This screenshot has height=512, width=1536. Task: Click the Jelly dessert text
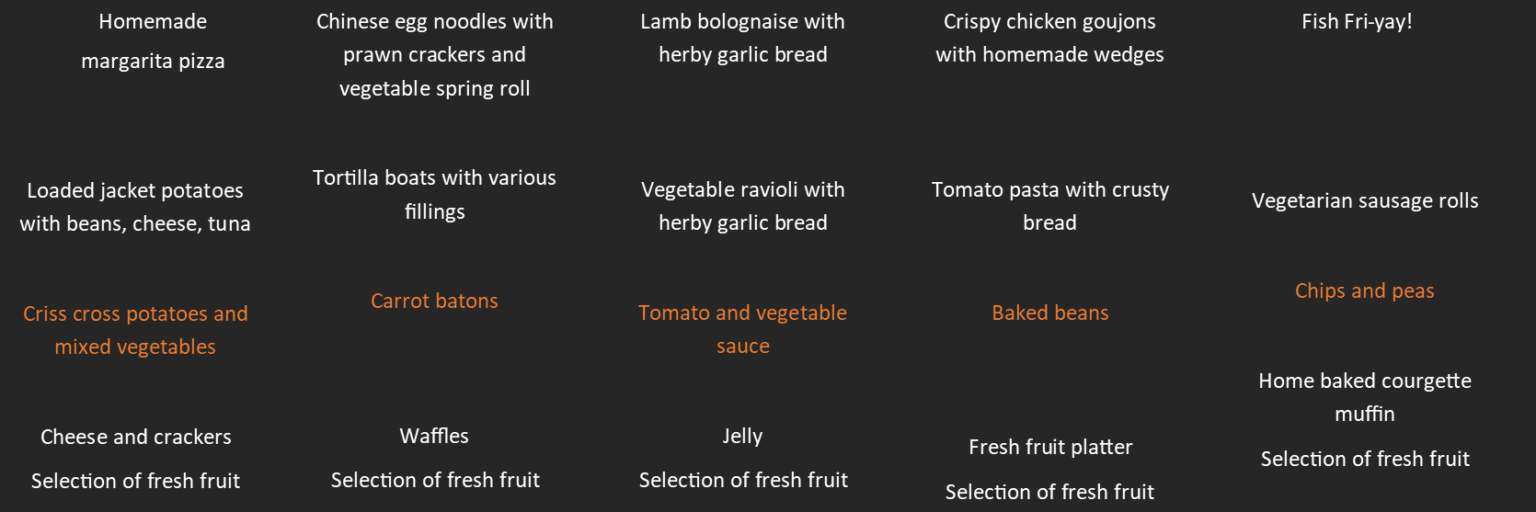pos(743,436)
